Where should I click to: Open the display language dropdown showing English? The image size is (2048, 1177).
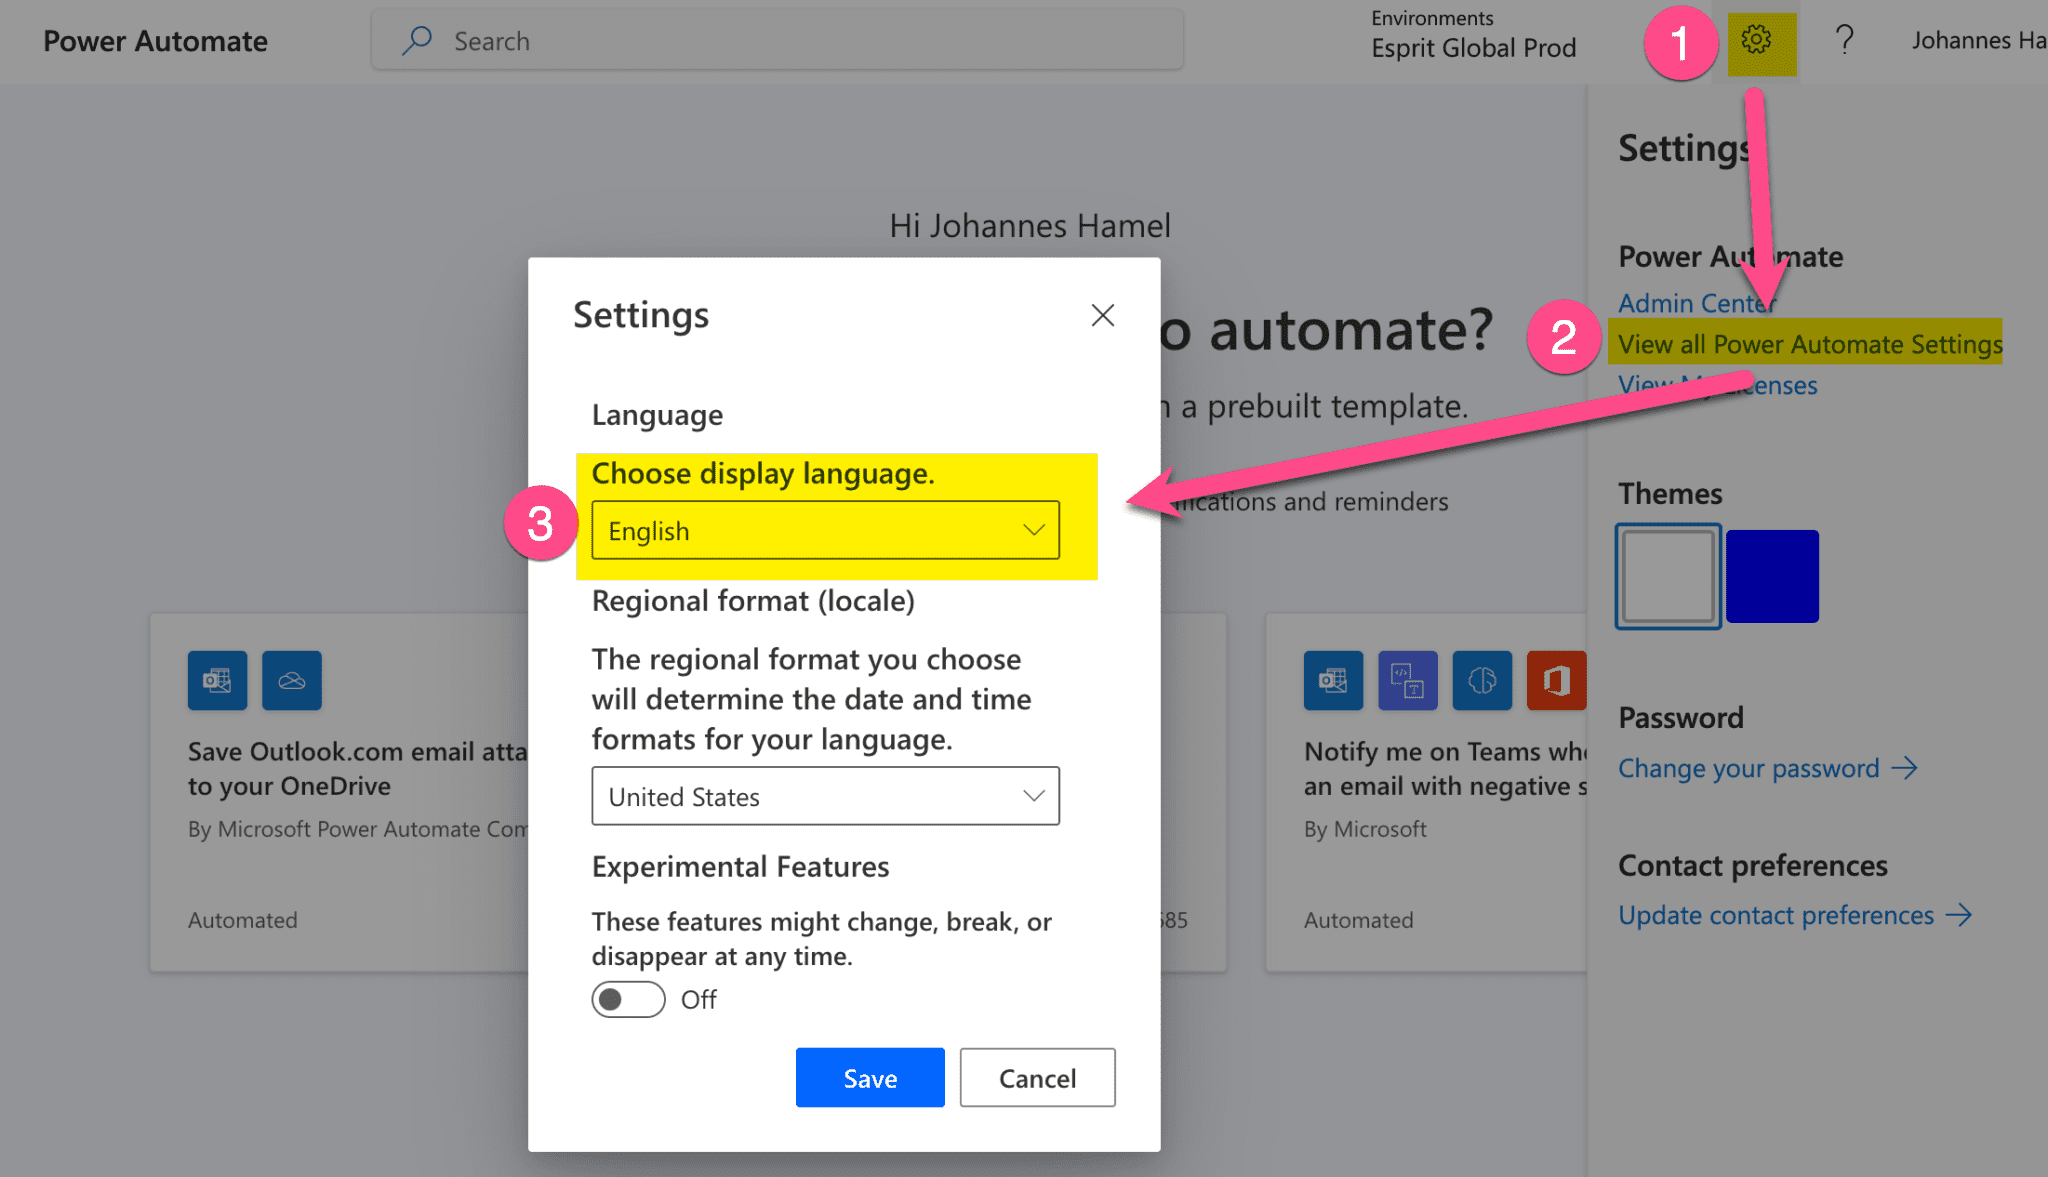click(x=824, y=530)
